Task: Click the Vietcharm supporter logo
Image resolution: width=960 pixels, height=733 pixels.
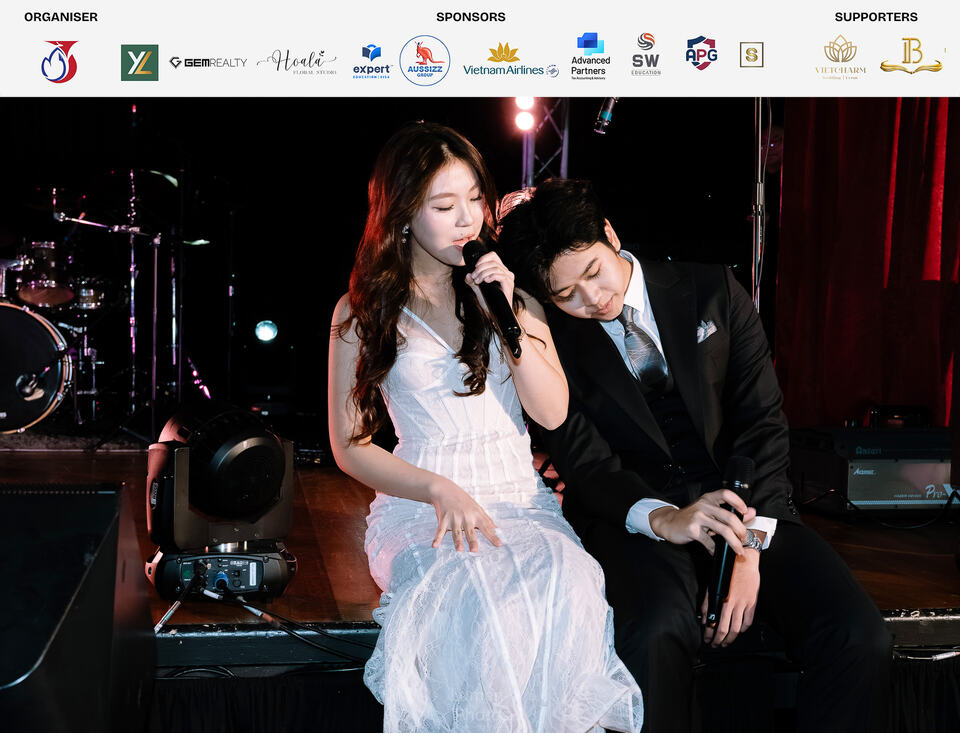Action: point(841,57)
